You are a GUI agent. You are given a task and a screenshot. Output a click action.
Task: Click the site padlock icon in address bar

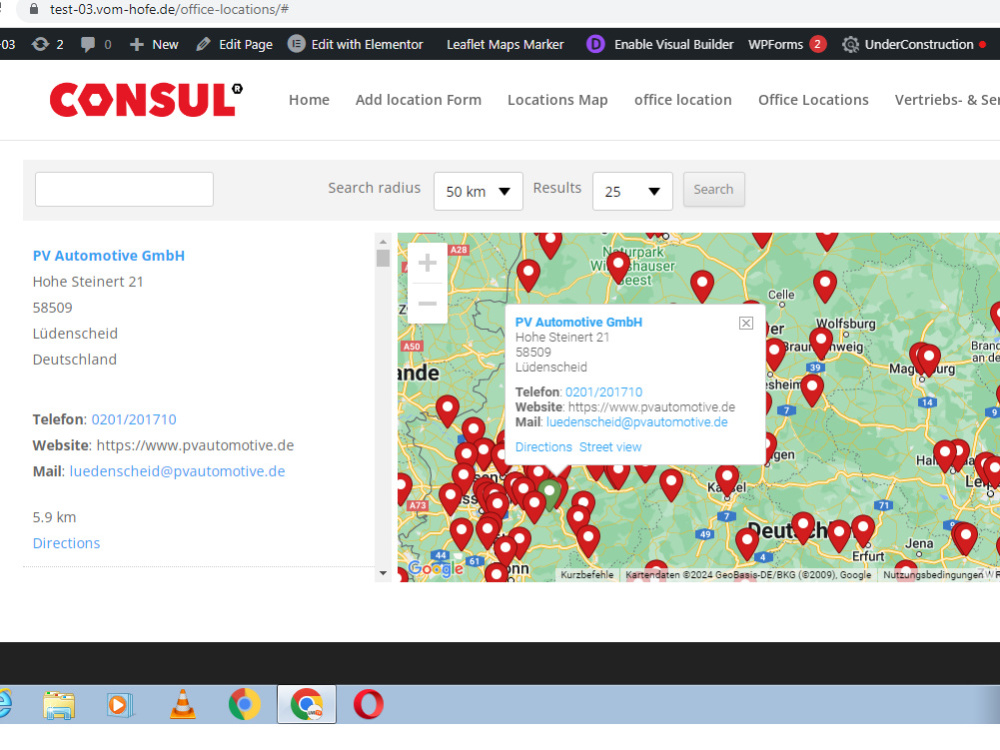click(34, 9)
